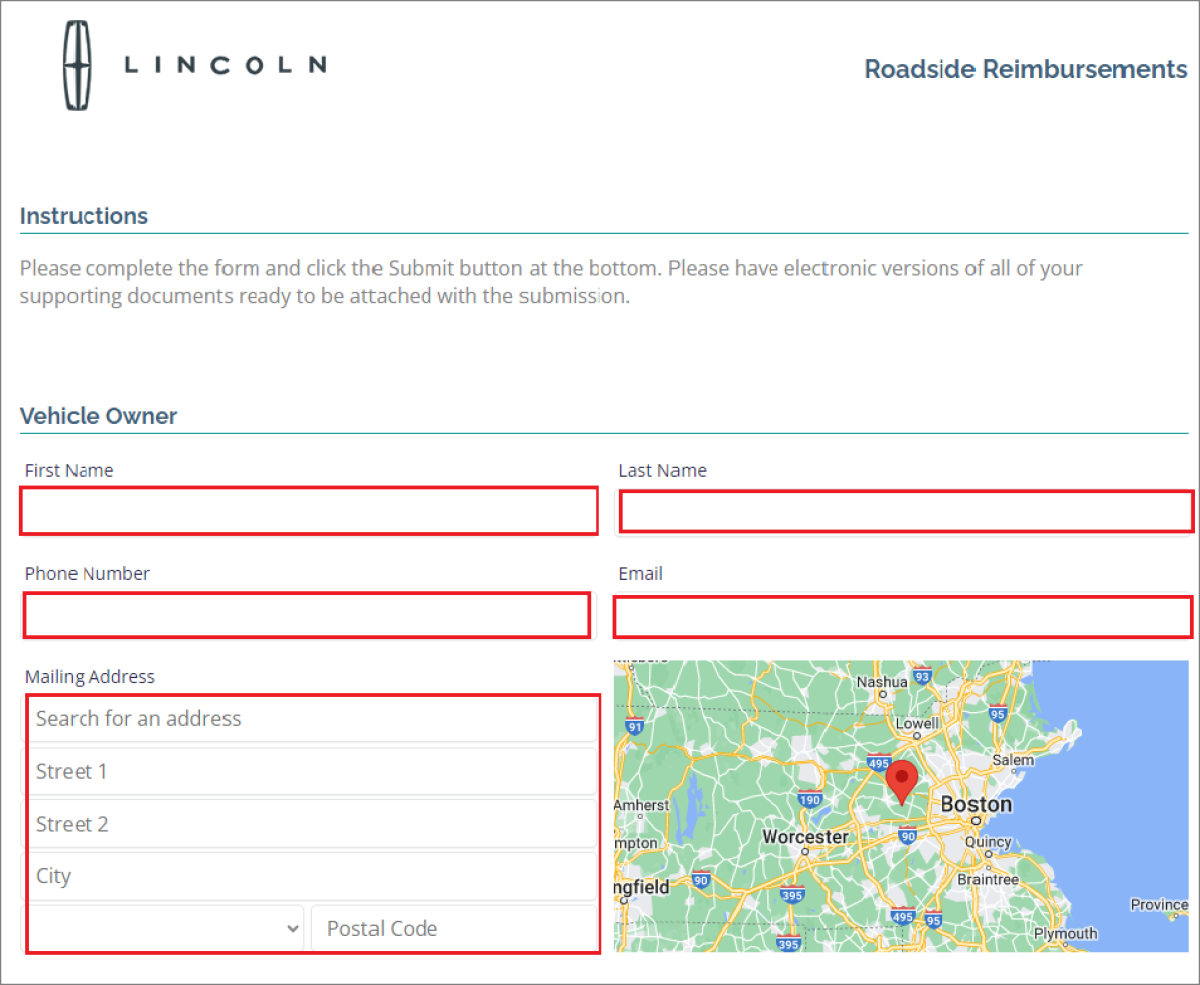Click the Lincoln logo emblem
Image resolution: width=1200 pixels, height=985 pixels.
pyautogui.click(x=79, y=64)
